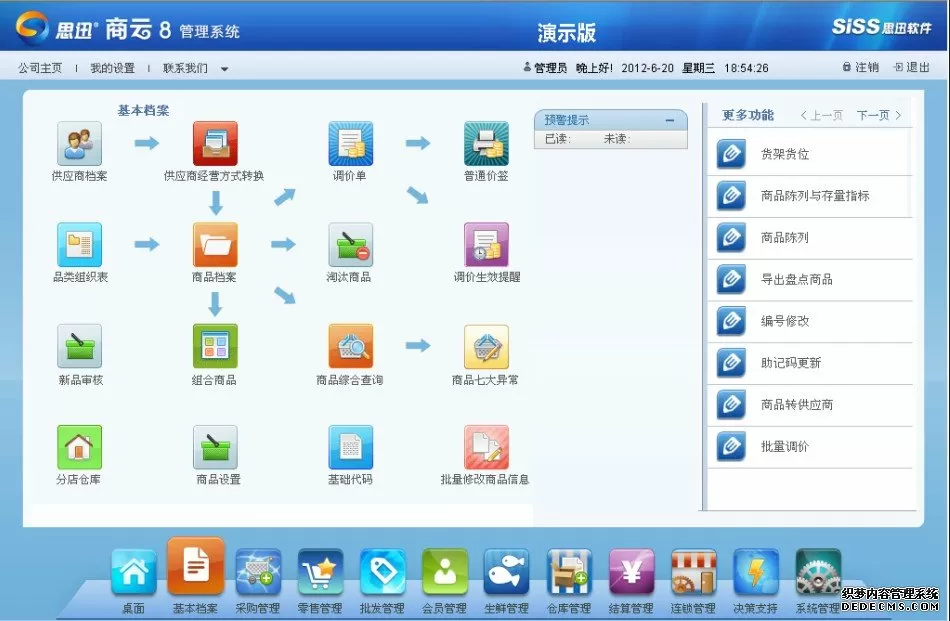This screenshot has height=621, width=950.
Task: Click the 退出 exit button
Action: click(911, 68)
